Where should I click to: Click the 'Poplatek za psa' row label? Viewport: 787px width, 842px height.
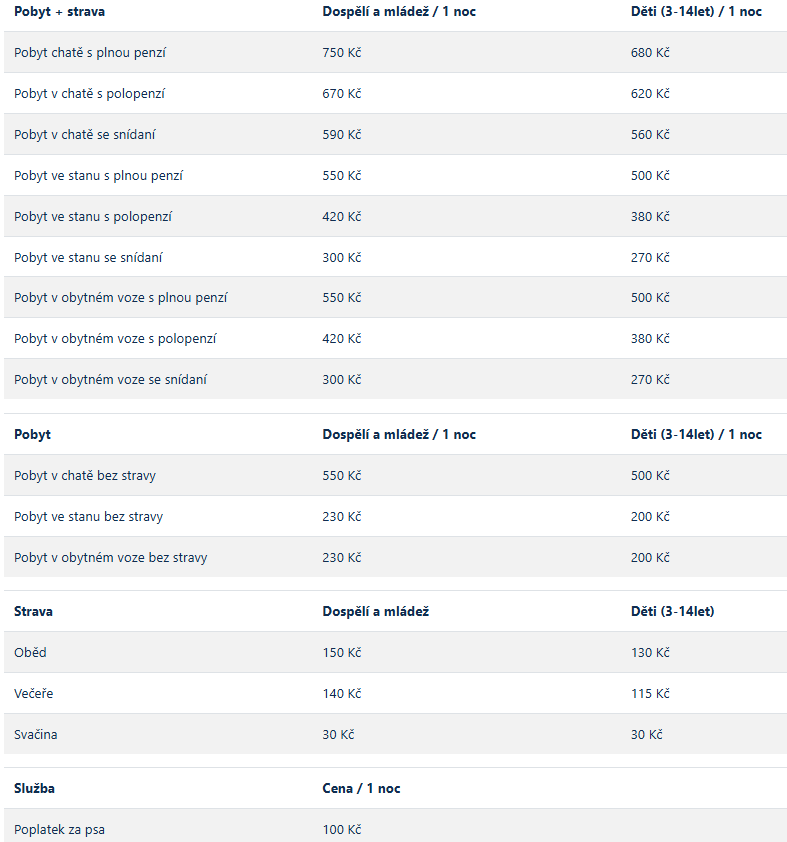59,830
